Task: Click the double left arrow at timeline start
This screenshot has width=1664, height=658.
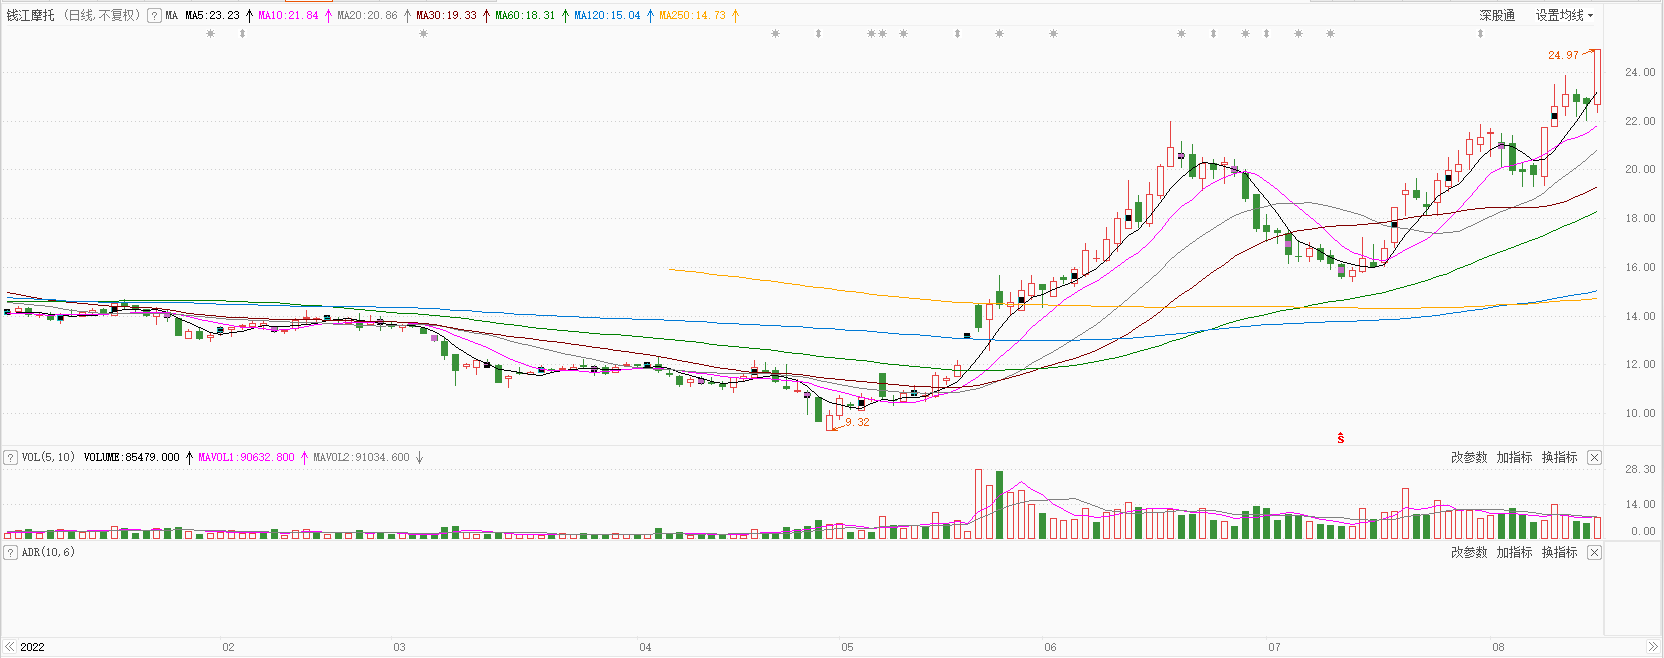Action: 10,647
